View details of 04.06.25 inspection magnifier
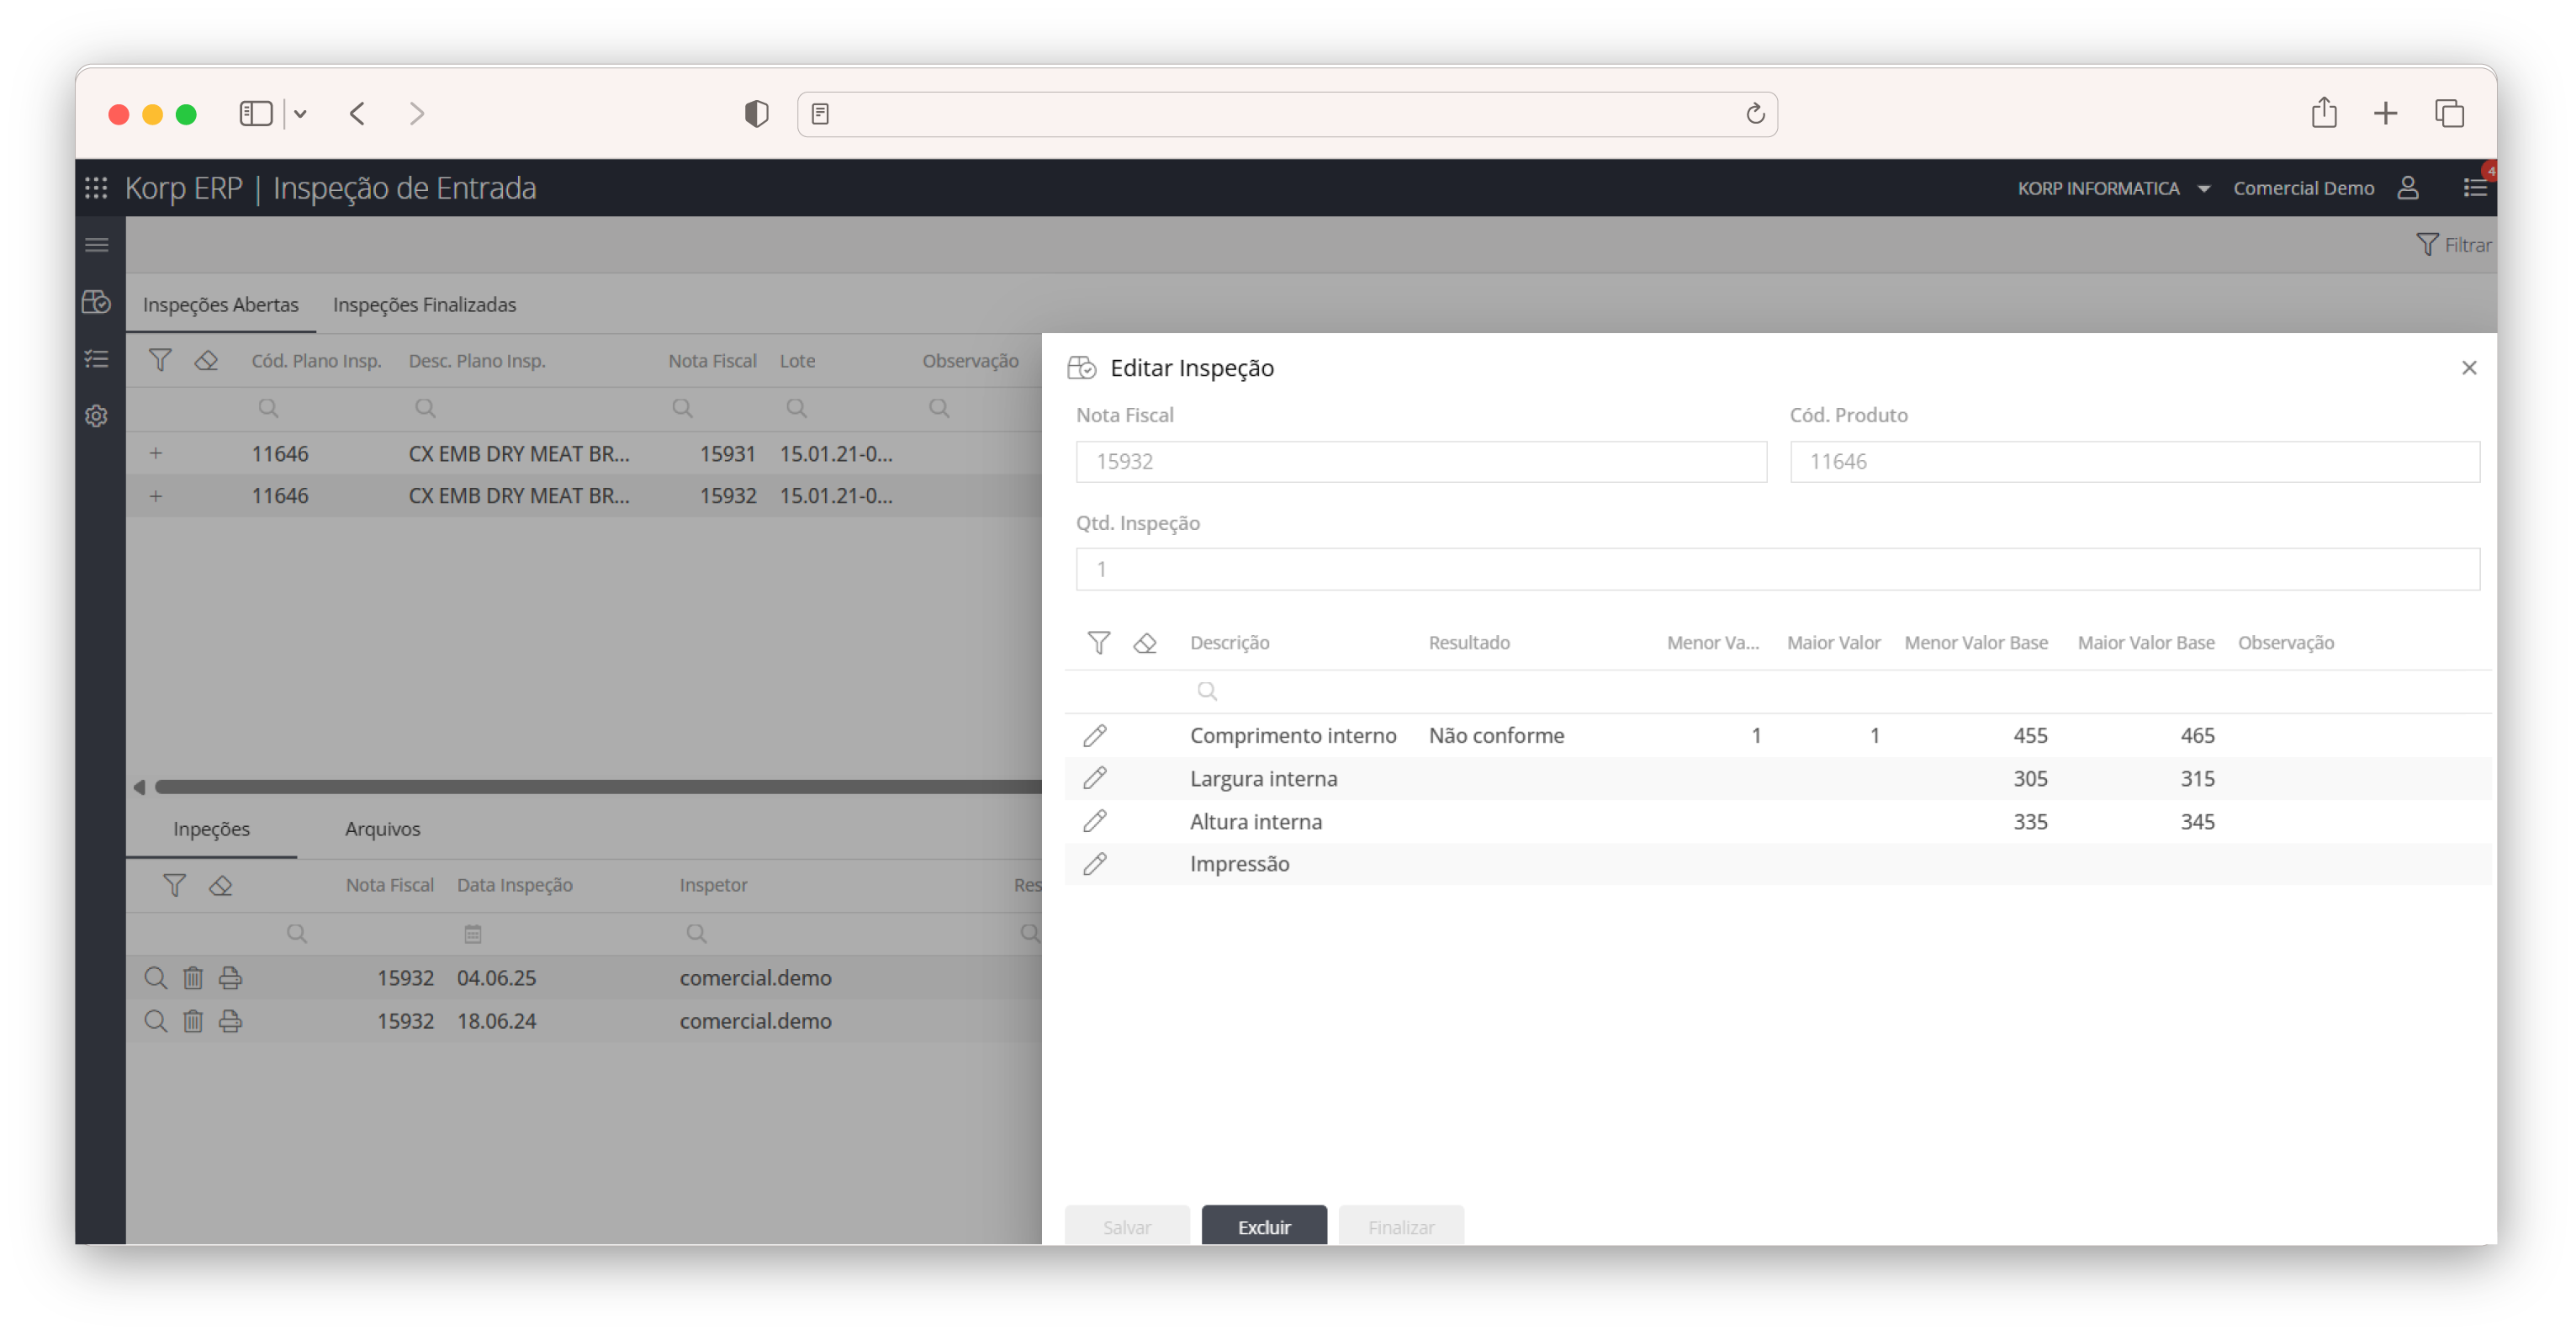 click(x=155, y=978)
